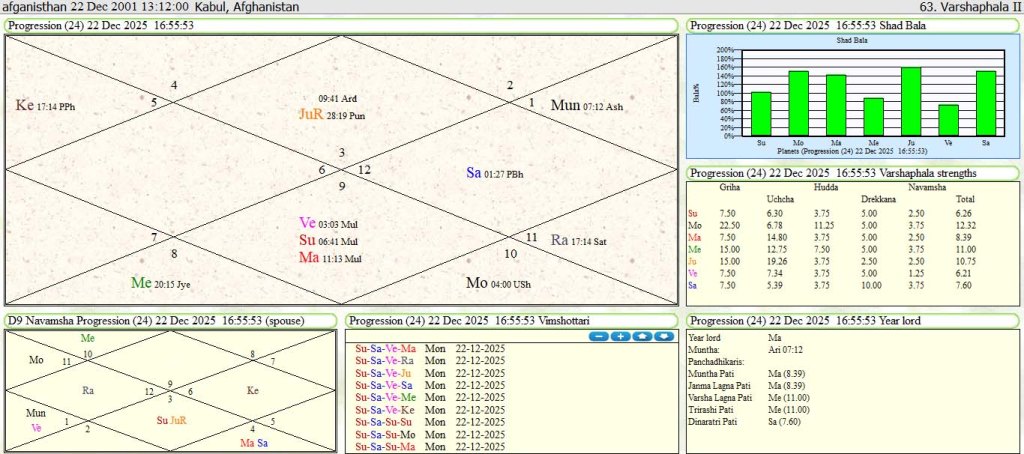Viewport: 1024px width, 454px height.
Task: Expand the Su-Sa-Su-Su dasha entry
Action: coord(386,422)
